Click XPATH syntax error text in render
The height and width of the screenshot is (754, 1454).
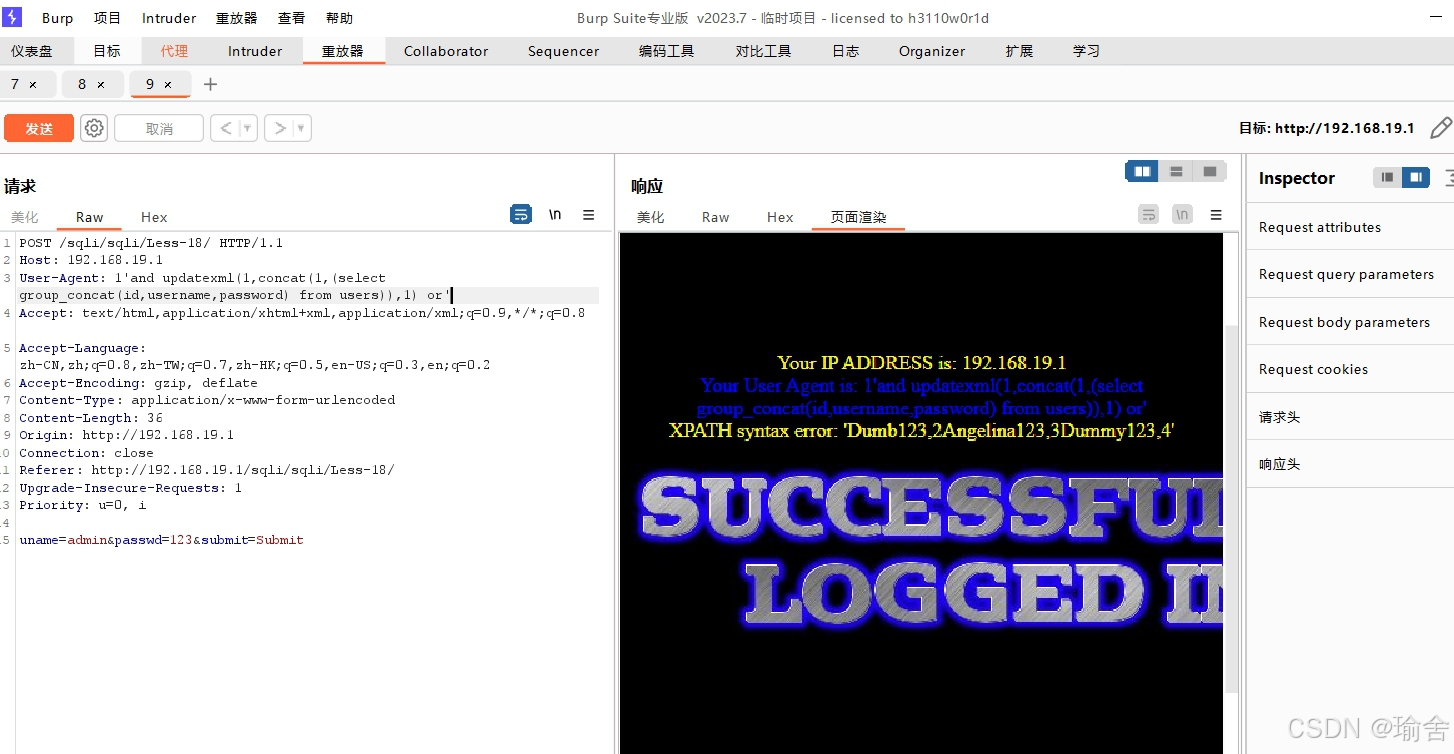click(921, 431)
